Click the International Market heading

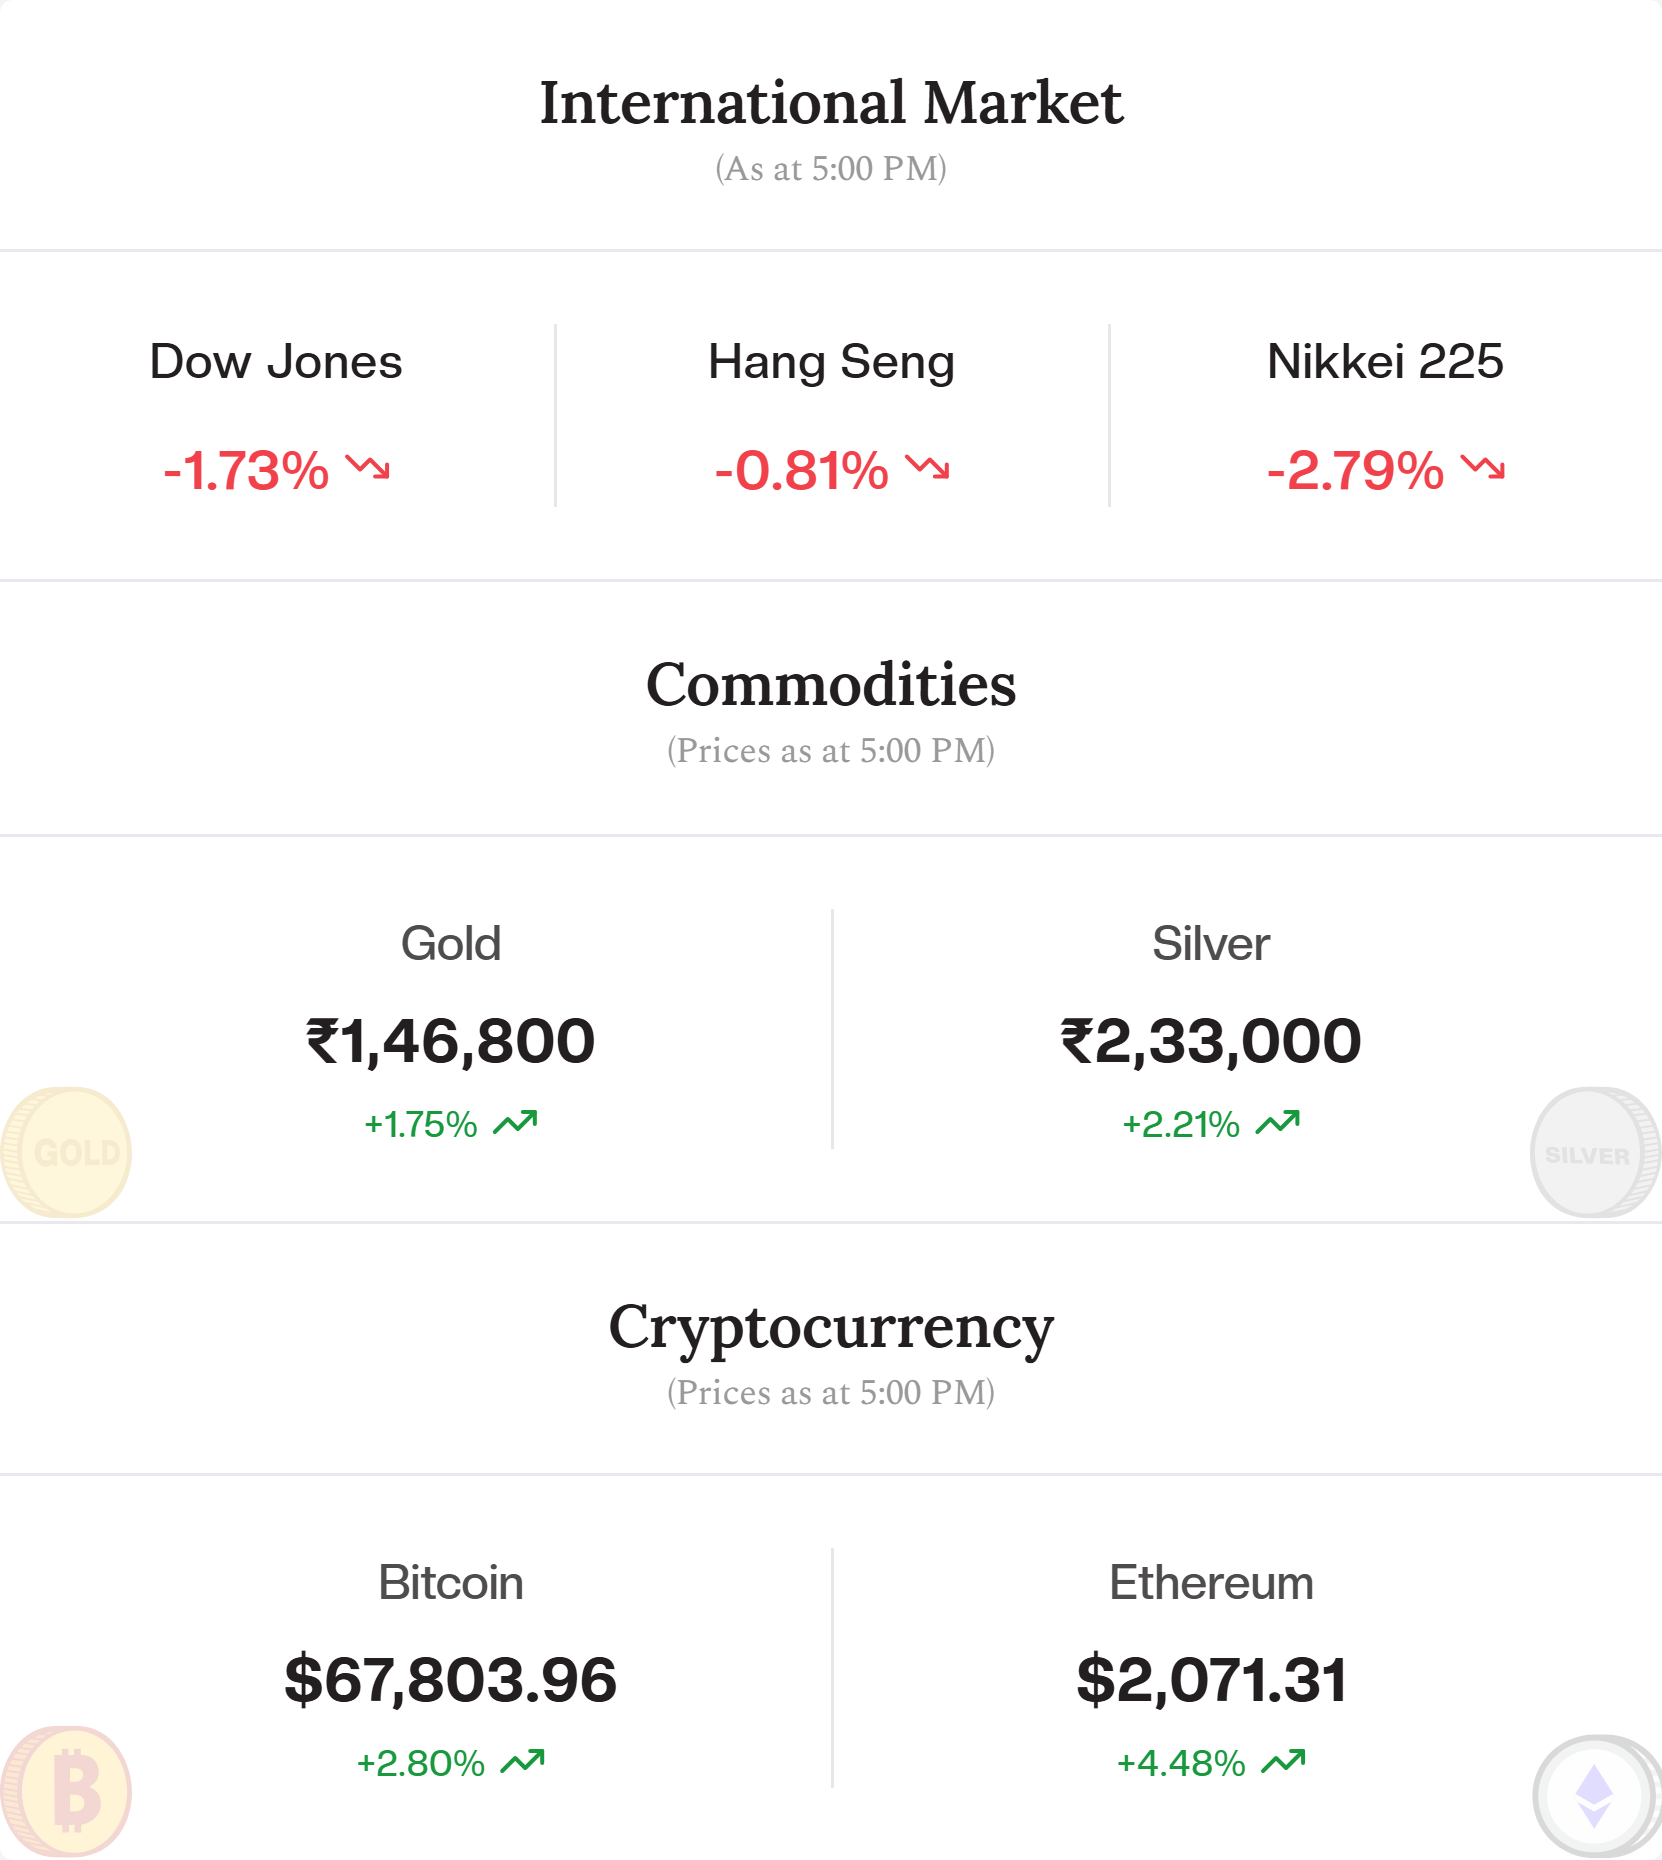pyautogui.click(x=831, y=102)
